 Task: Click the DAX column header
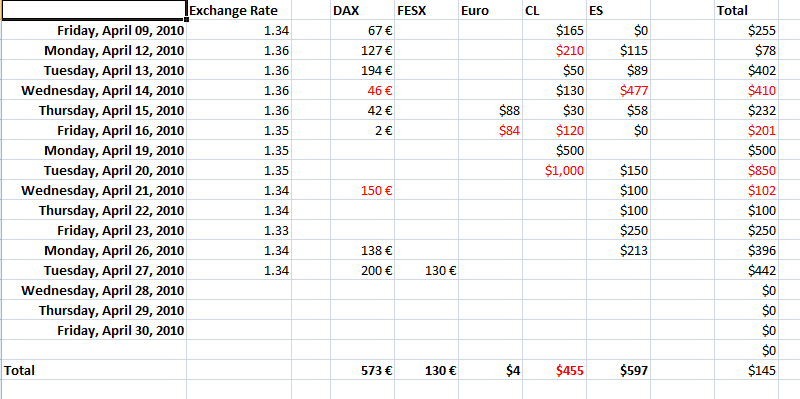[x=362, y=10]
